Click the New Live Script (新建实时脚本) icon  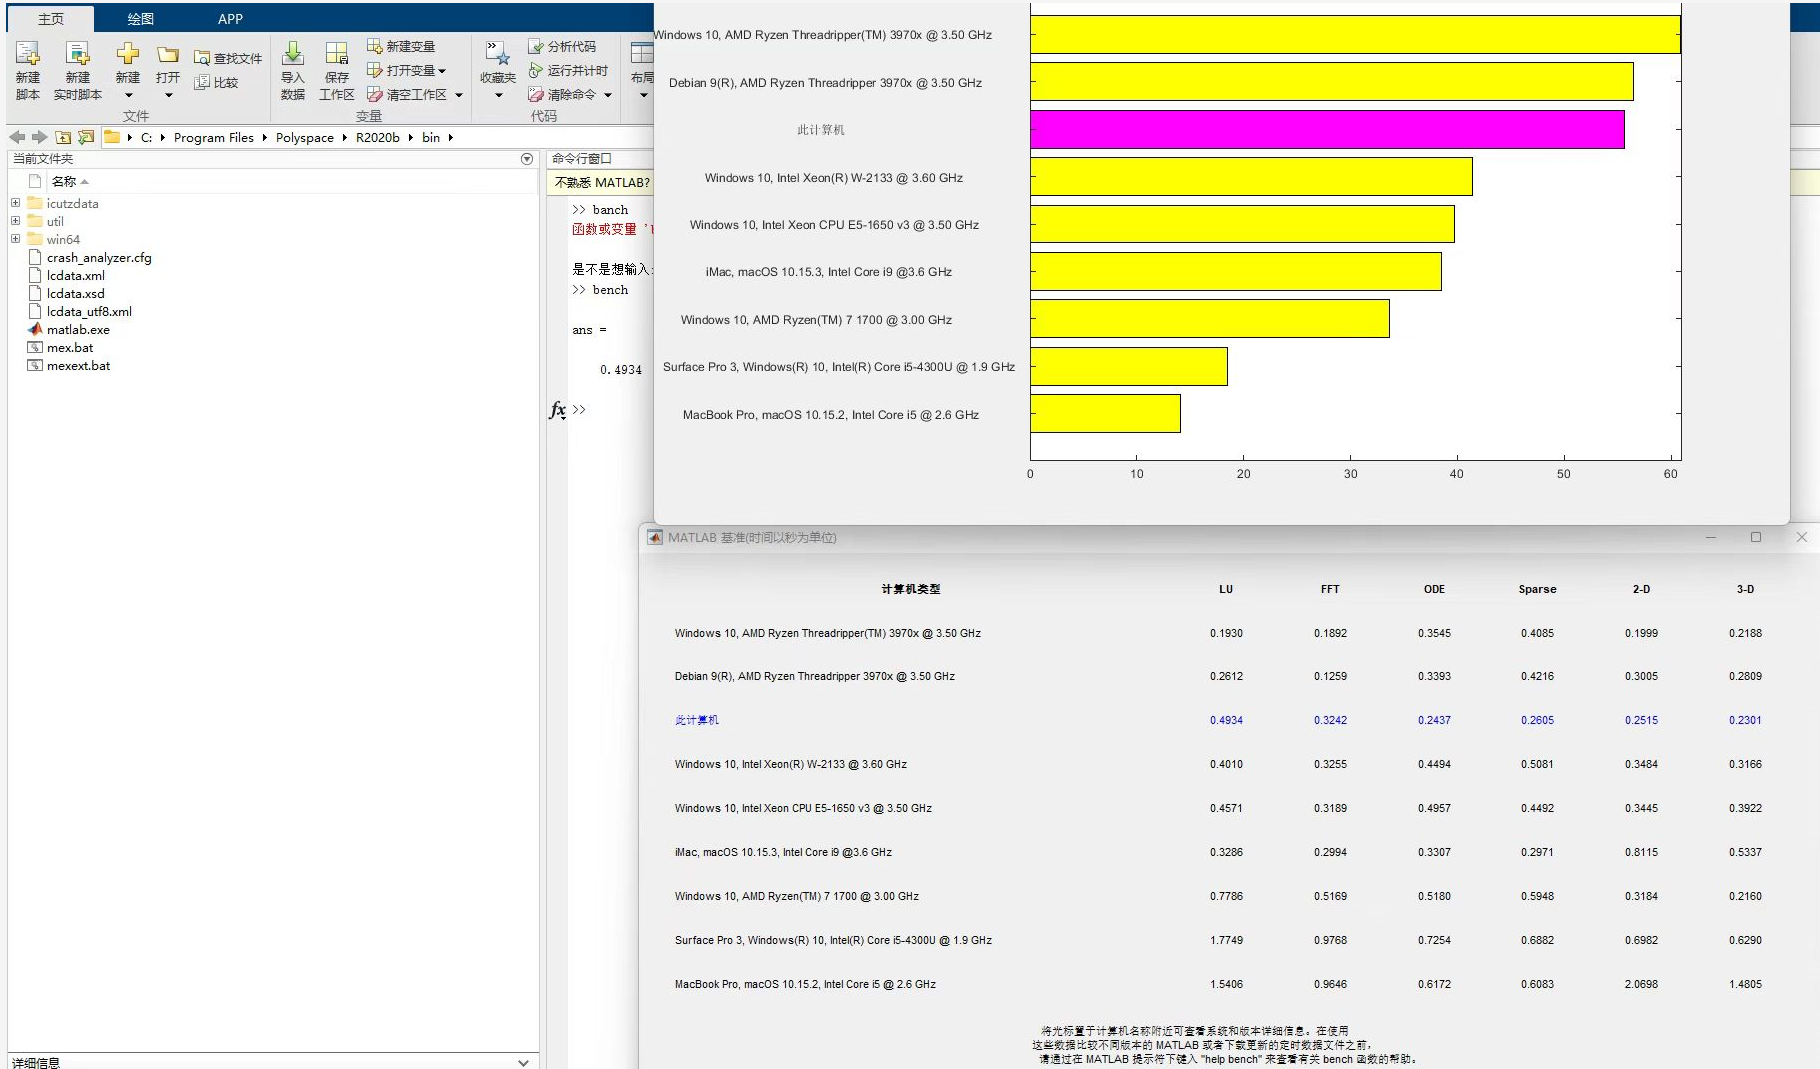77,56
